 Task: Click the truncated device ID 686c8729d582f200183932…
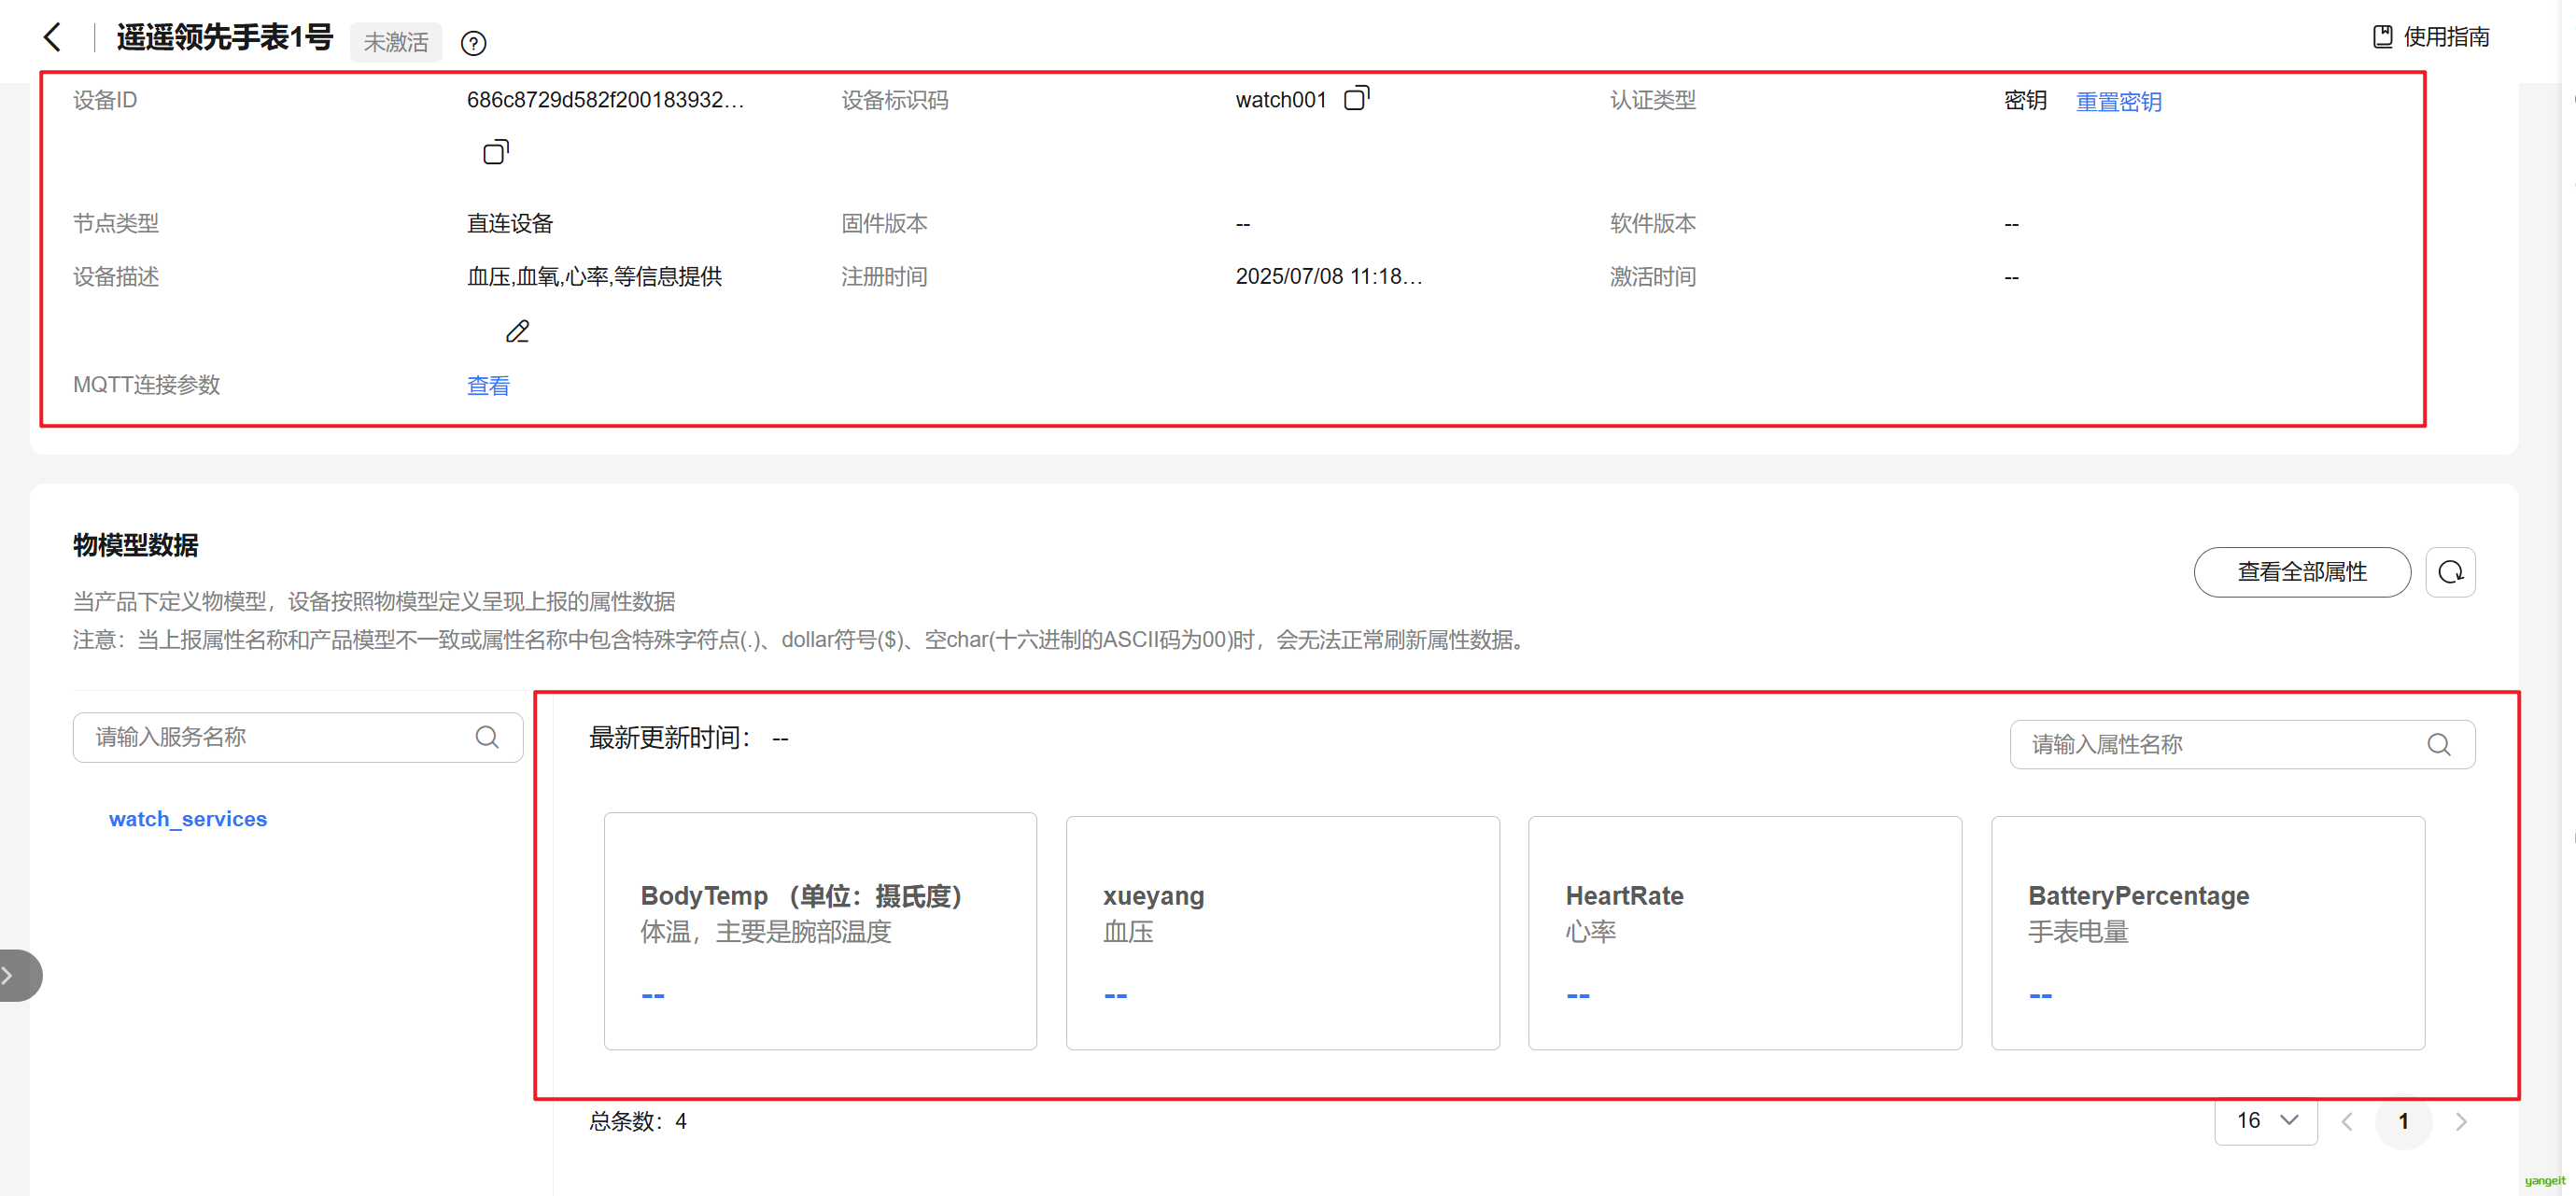[x=605, y=99]
